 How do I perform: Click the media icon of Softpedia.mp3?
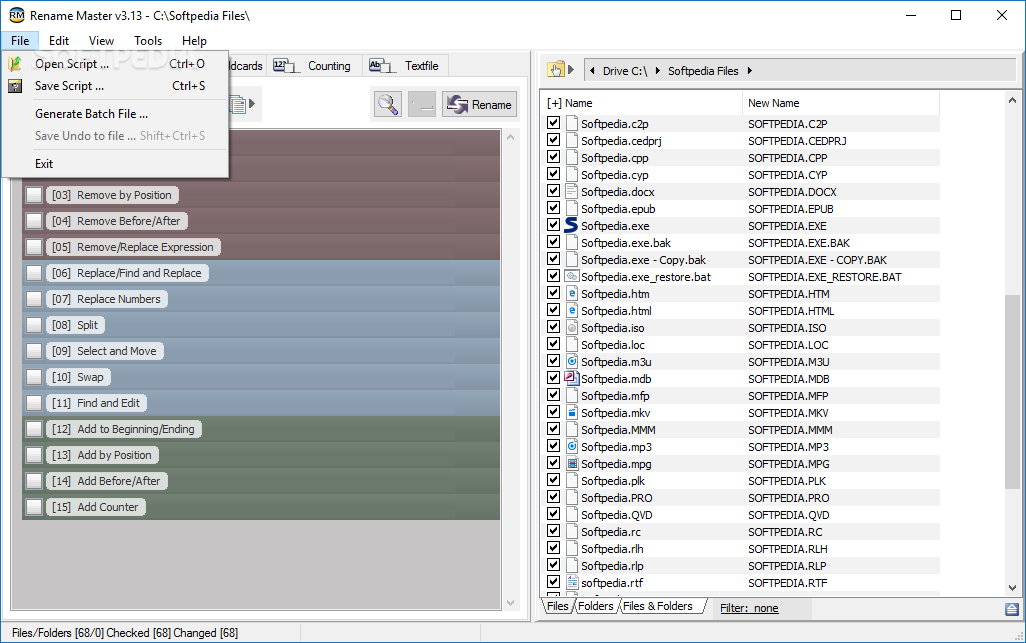[x=571, y=447]
